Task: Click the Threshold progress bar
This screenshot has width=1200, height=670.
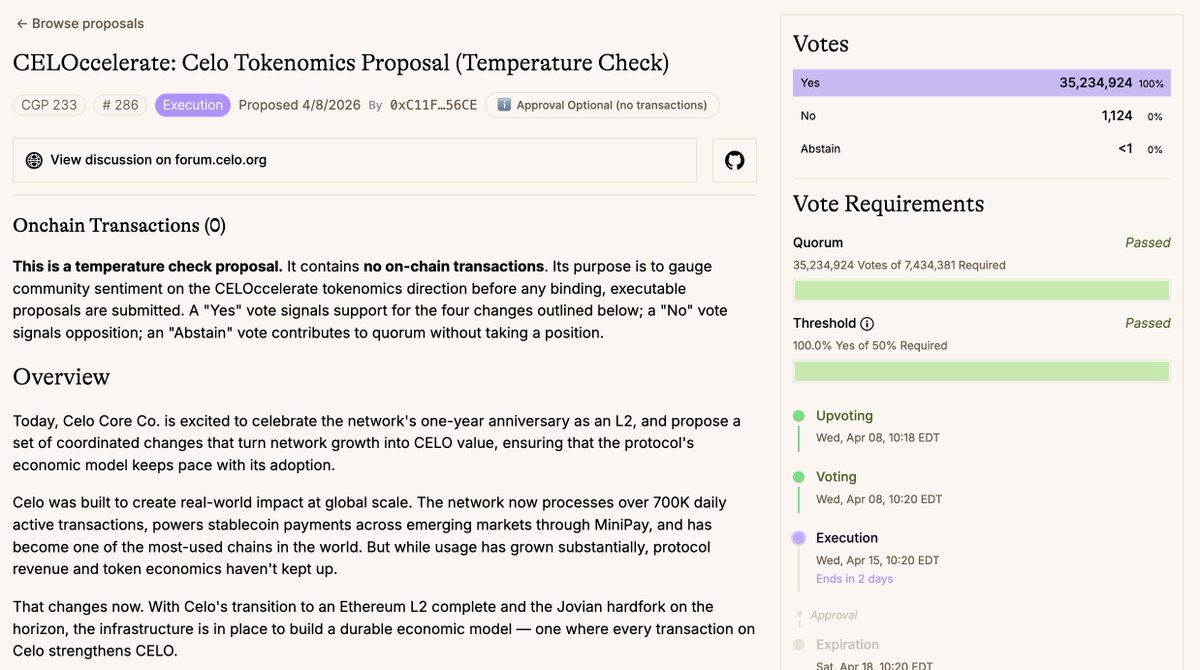Action: coord(981,371)
